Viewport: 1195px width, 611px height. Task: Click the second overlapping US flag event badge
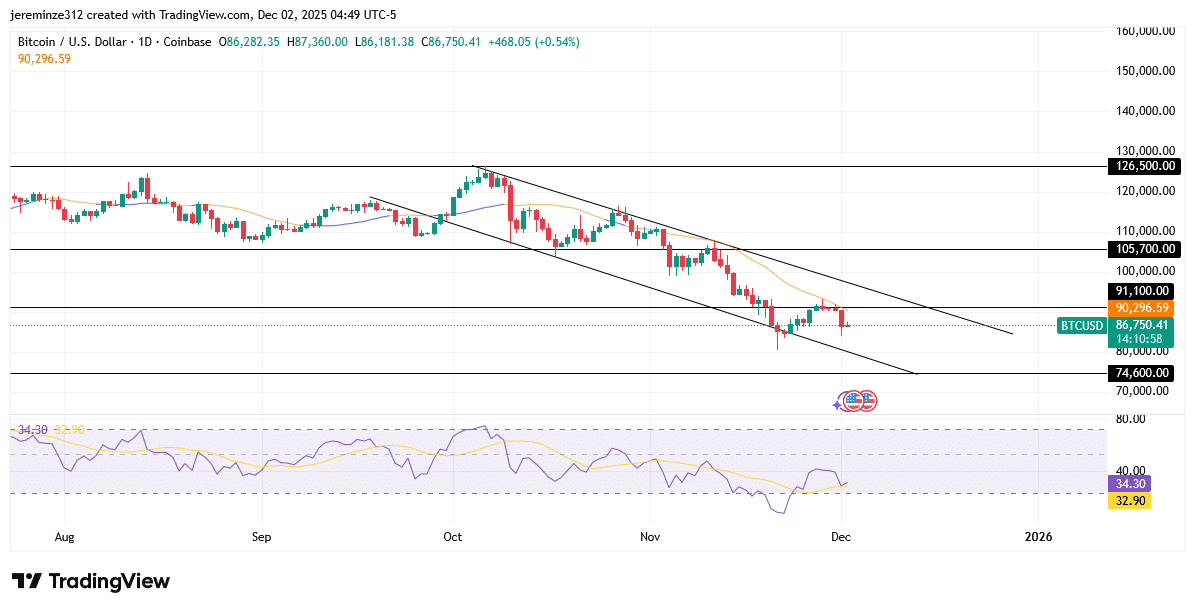point(868,400)
